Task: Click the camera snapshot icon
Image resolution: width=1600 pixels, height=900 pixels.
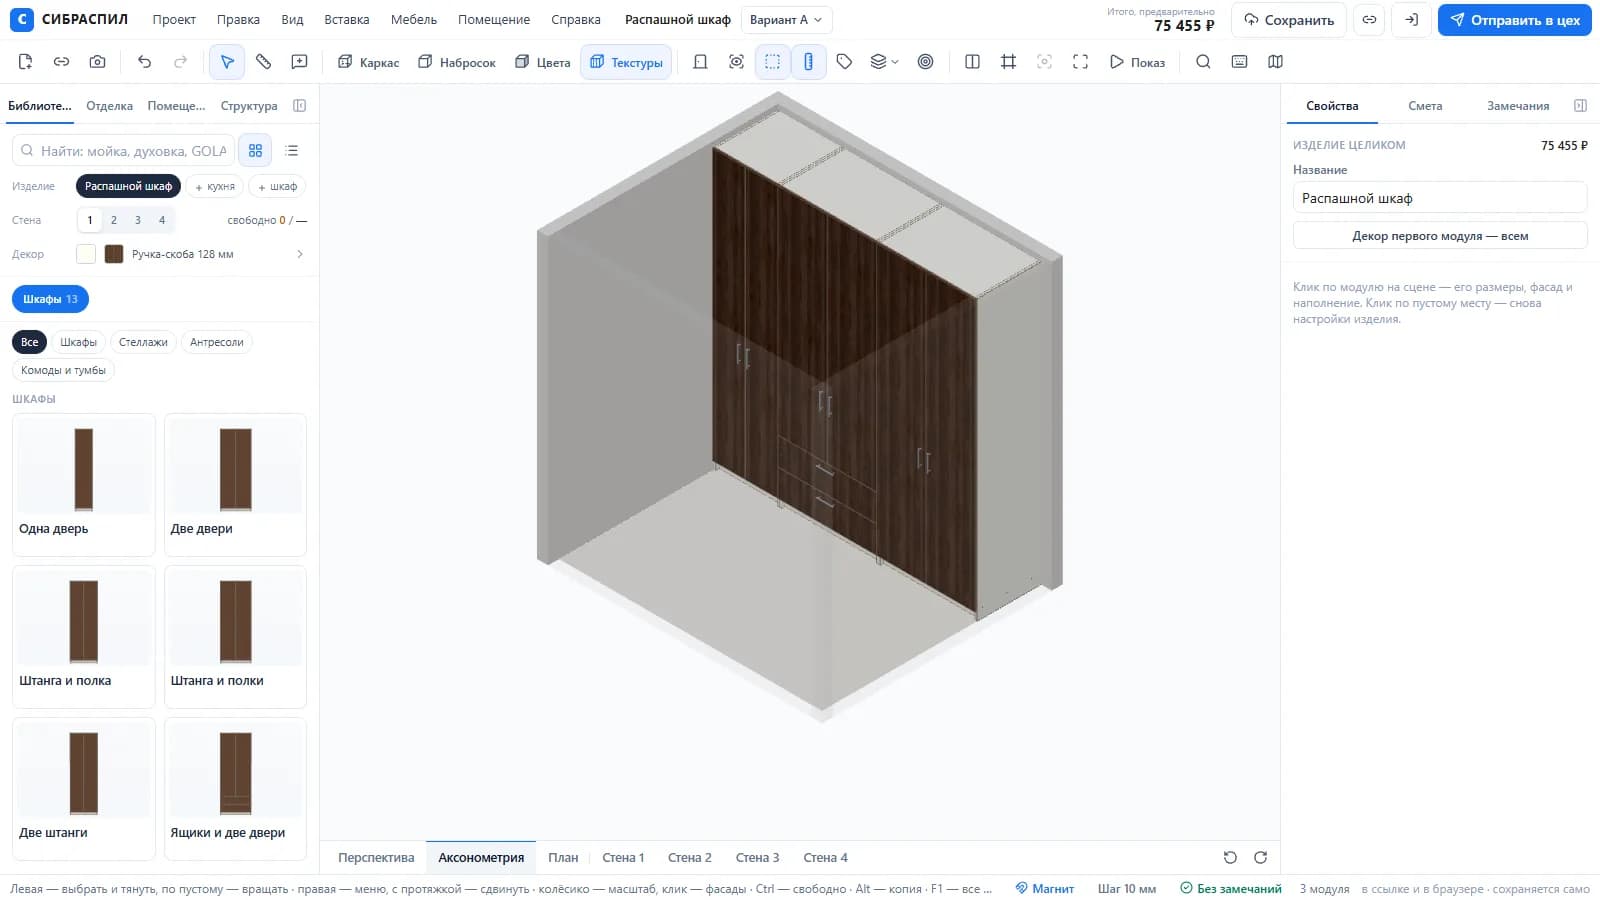Action: (x=97, y=62)
